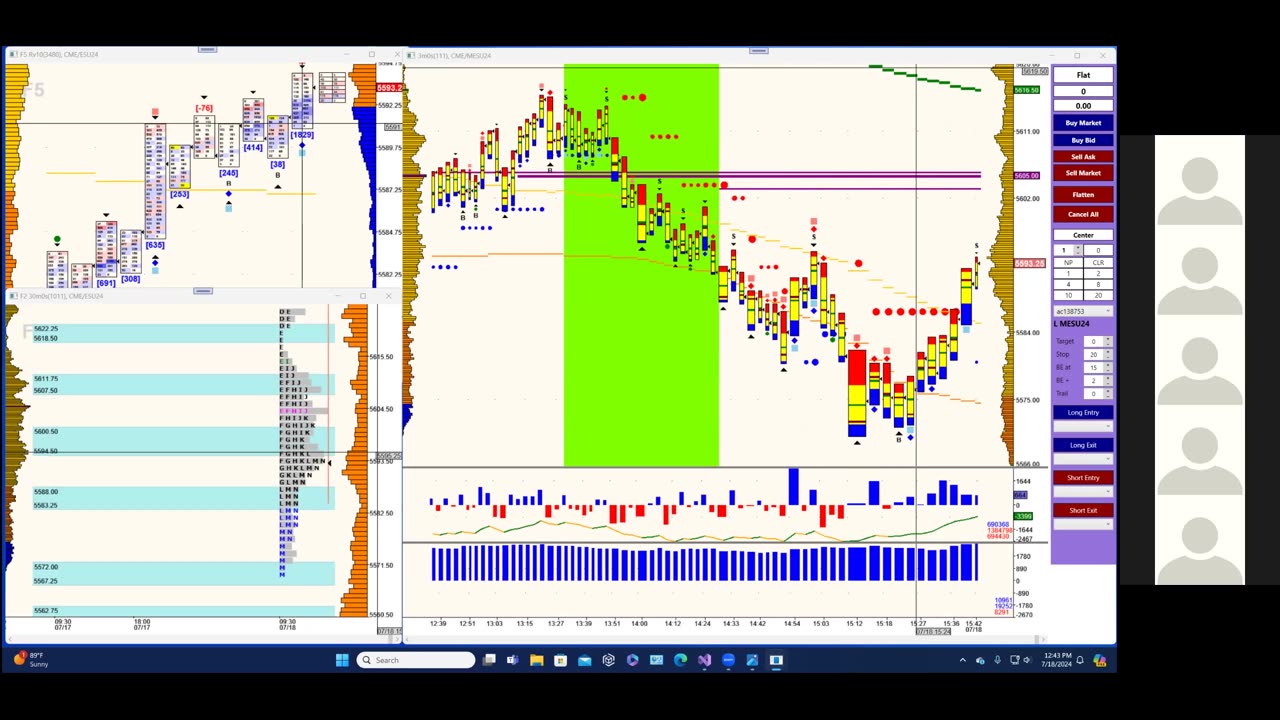The image size is (1280, 720).
Task: Show hidden system tray icons
Action: click(x=963, y=660)
